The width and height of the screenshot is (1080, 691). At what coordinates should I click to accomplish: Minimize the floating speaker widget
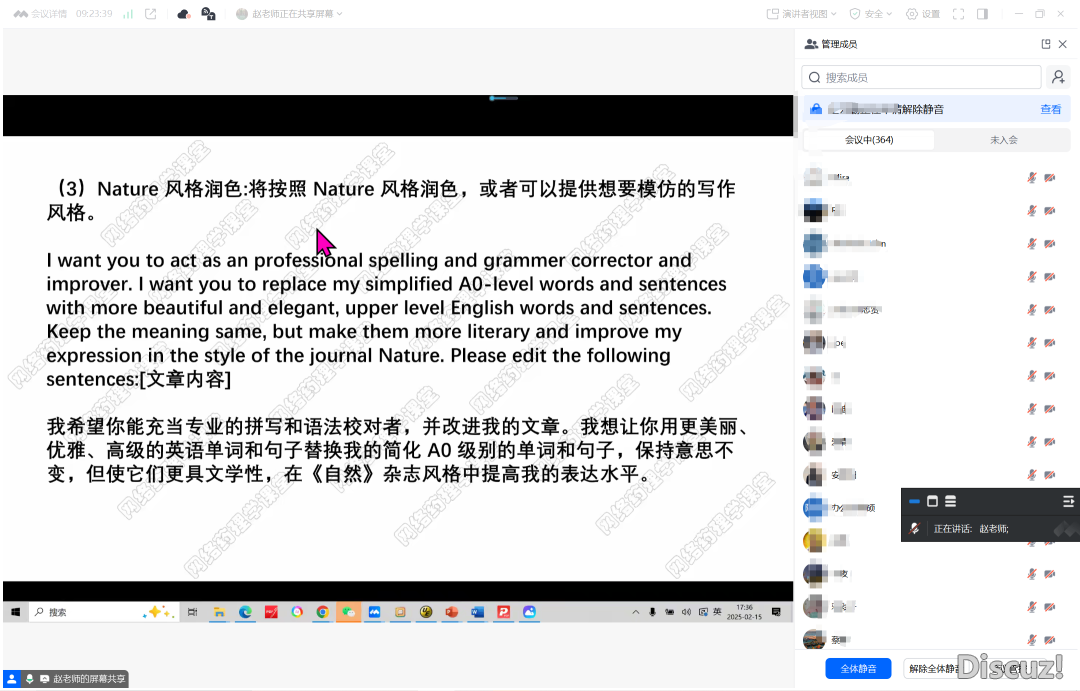click(914, 502)
